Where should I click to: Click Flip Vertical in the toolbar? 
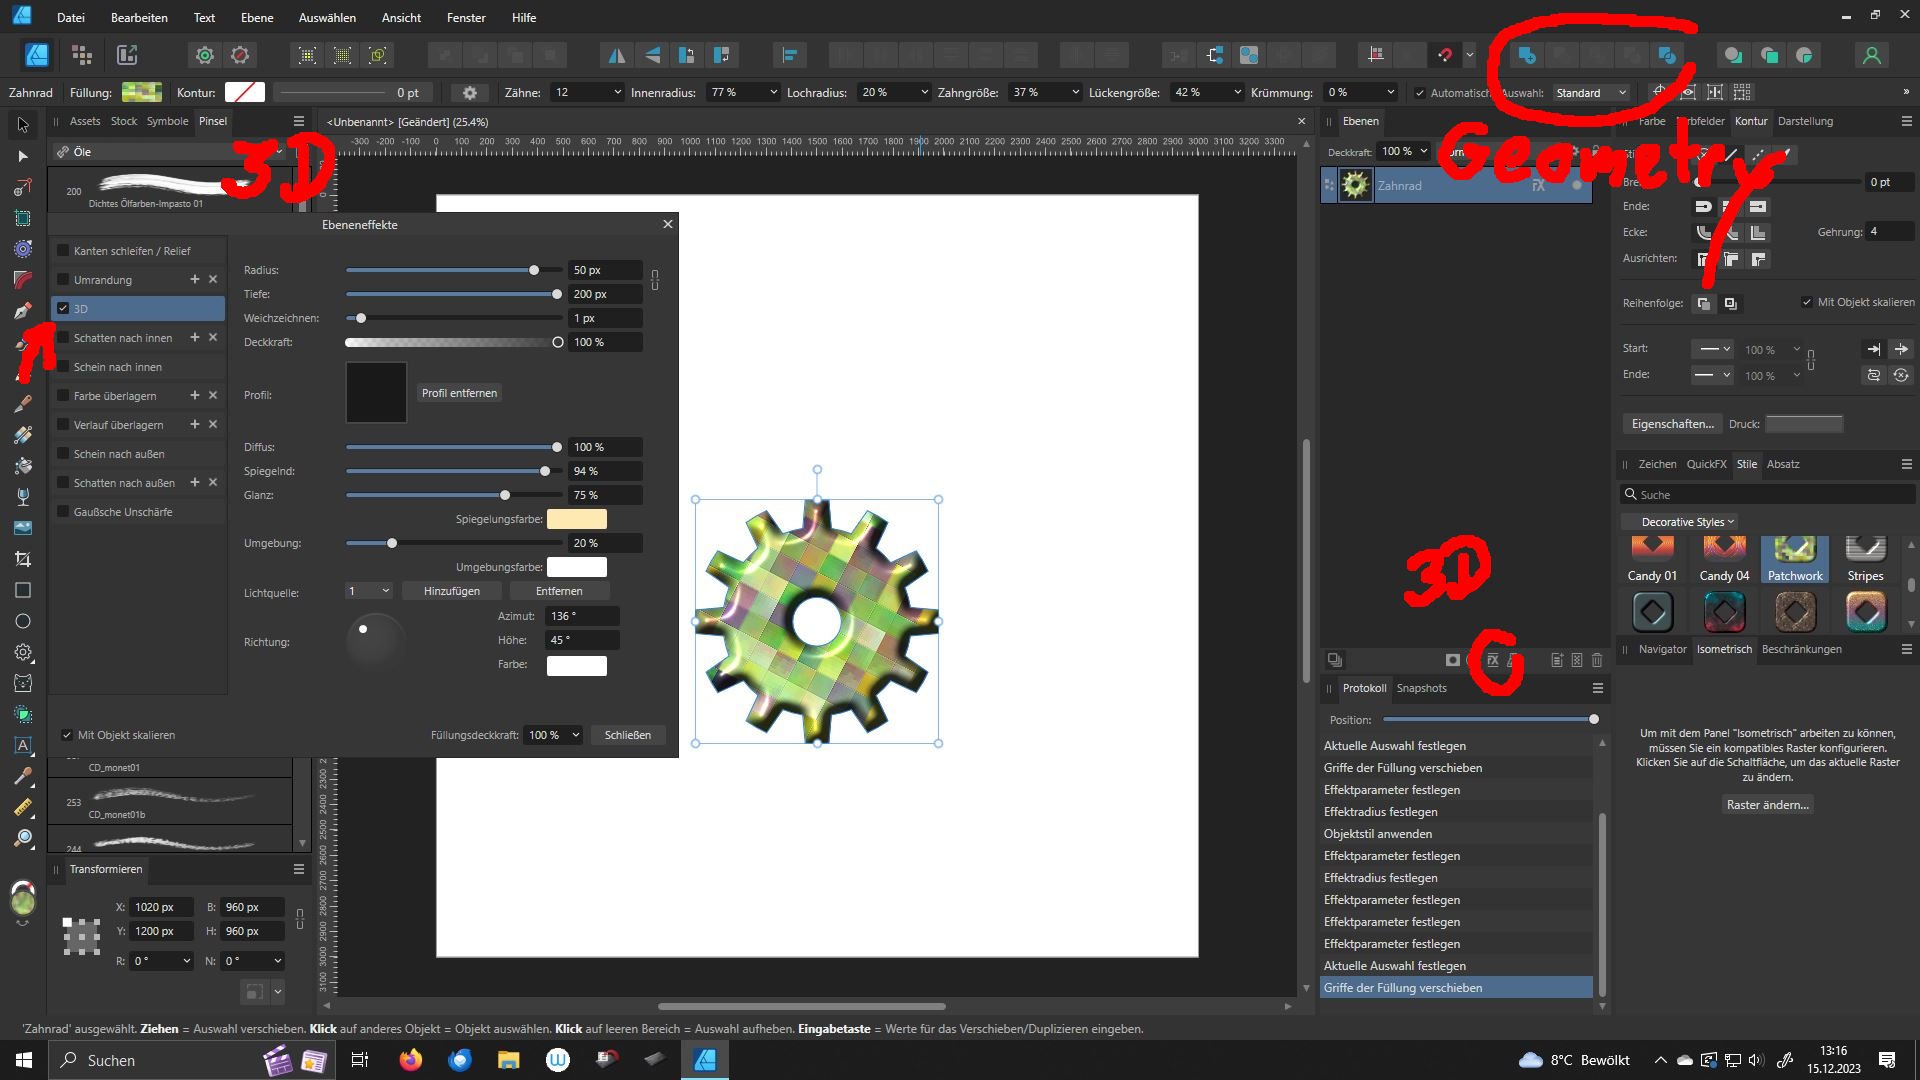point(652,55)
